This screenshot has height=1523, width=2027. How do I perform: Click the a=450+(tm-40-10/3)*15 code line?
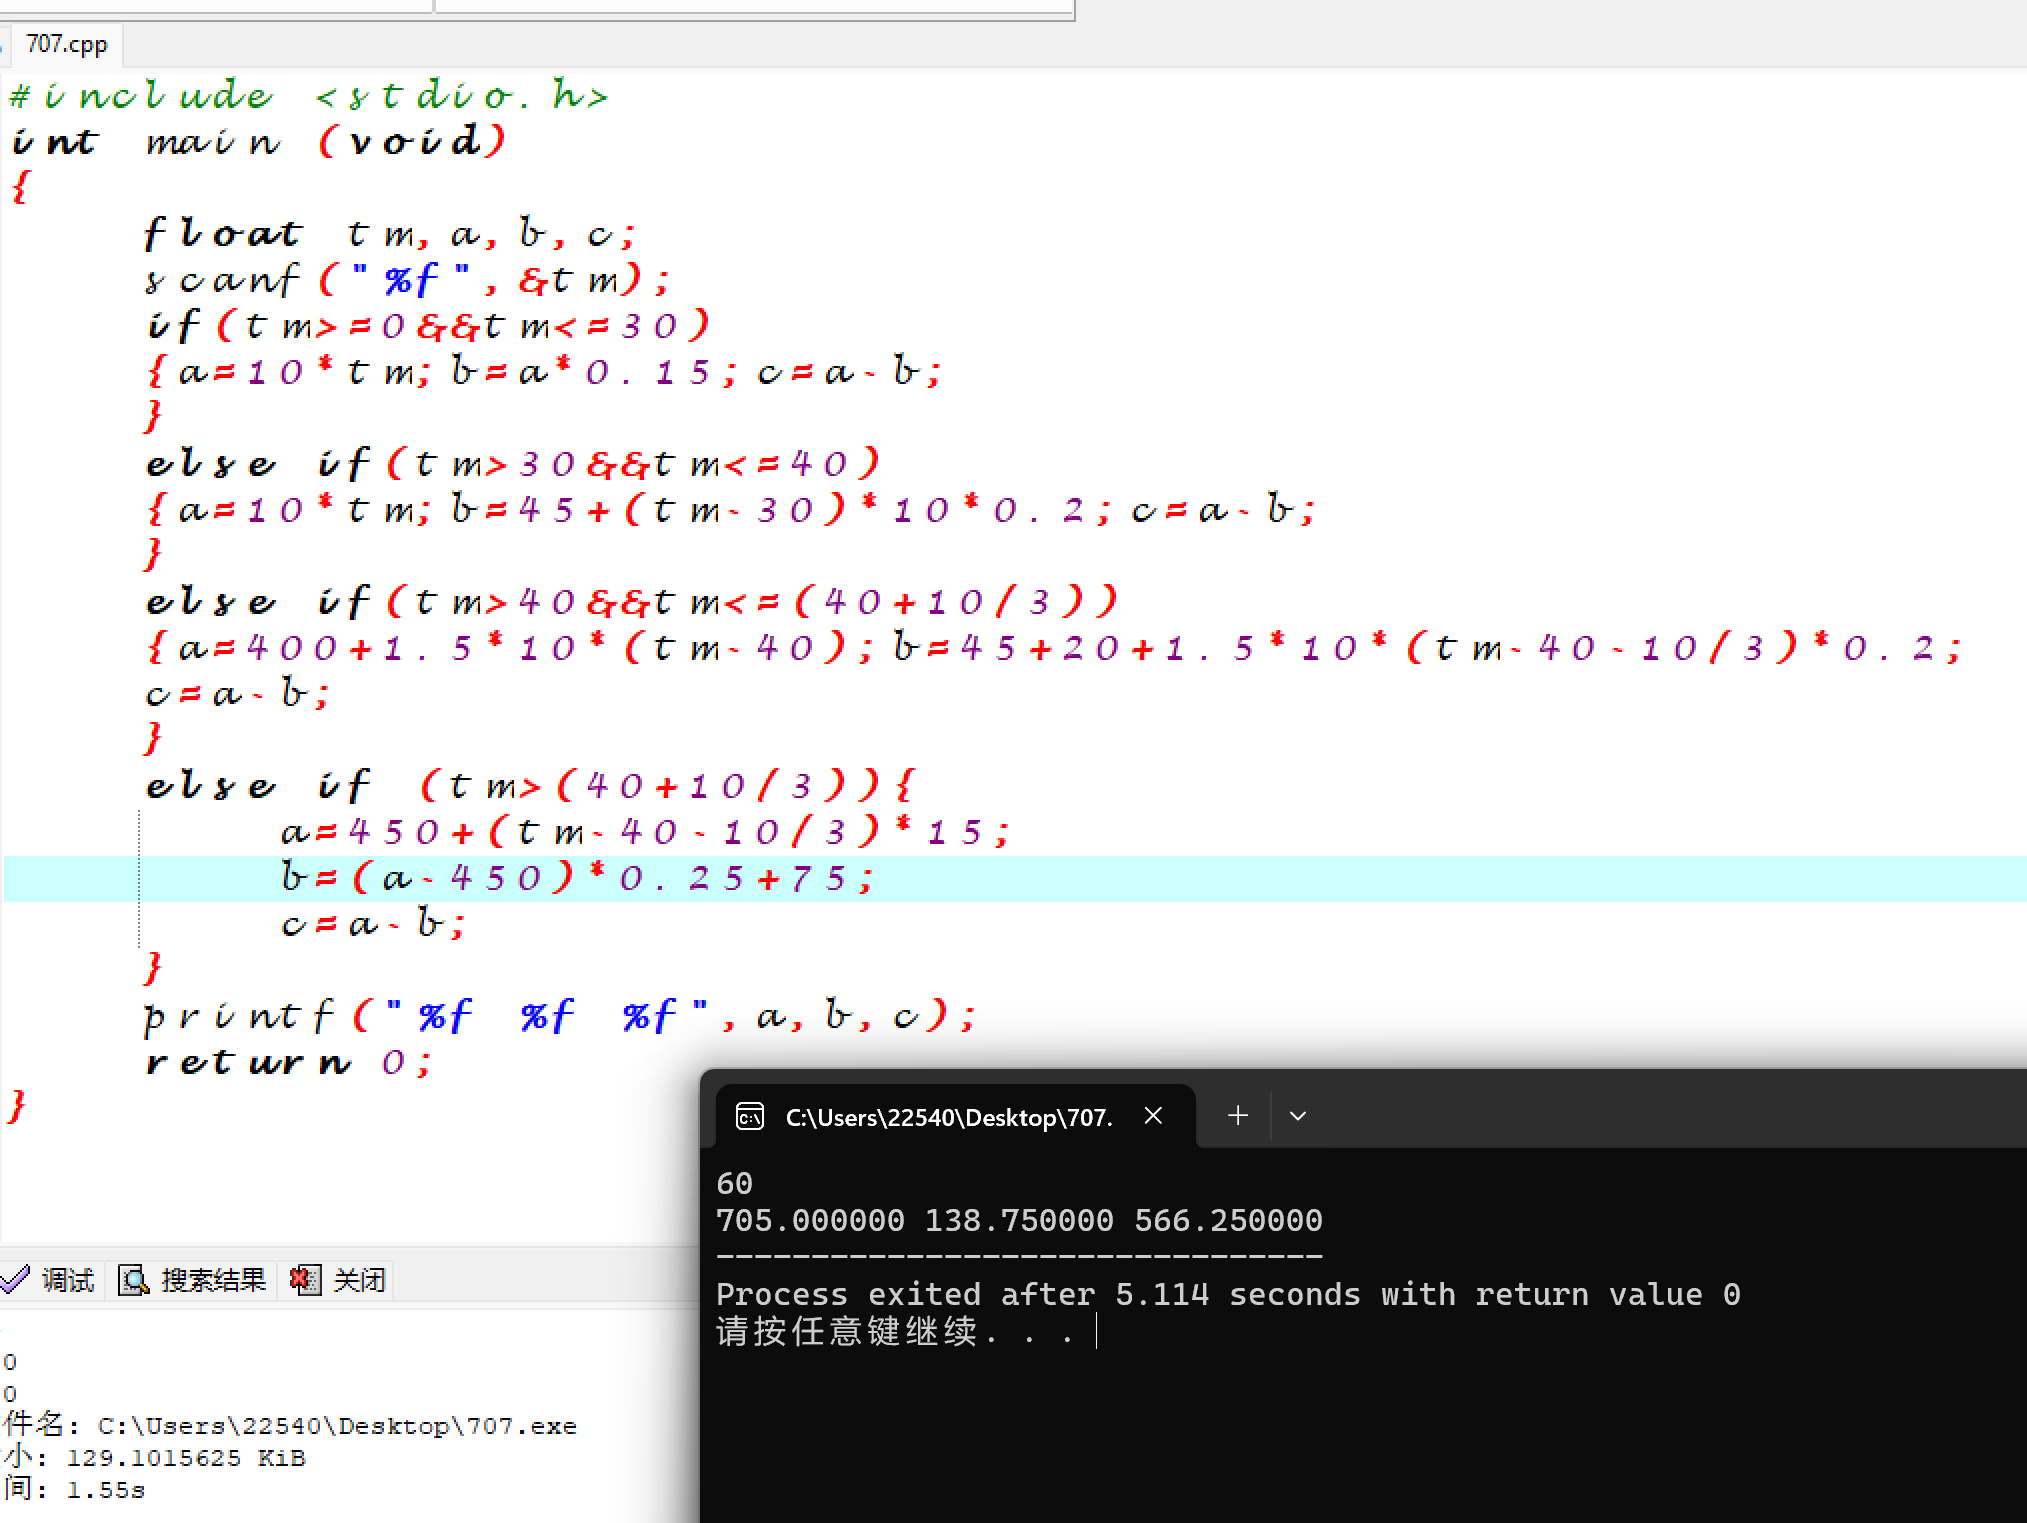(x=645, y=832)
